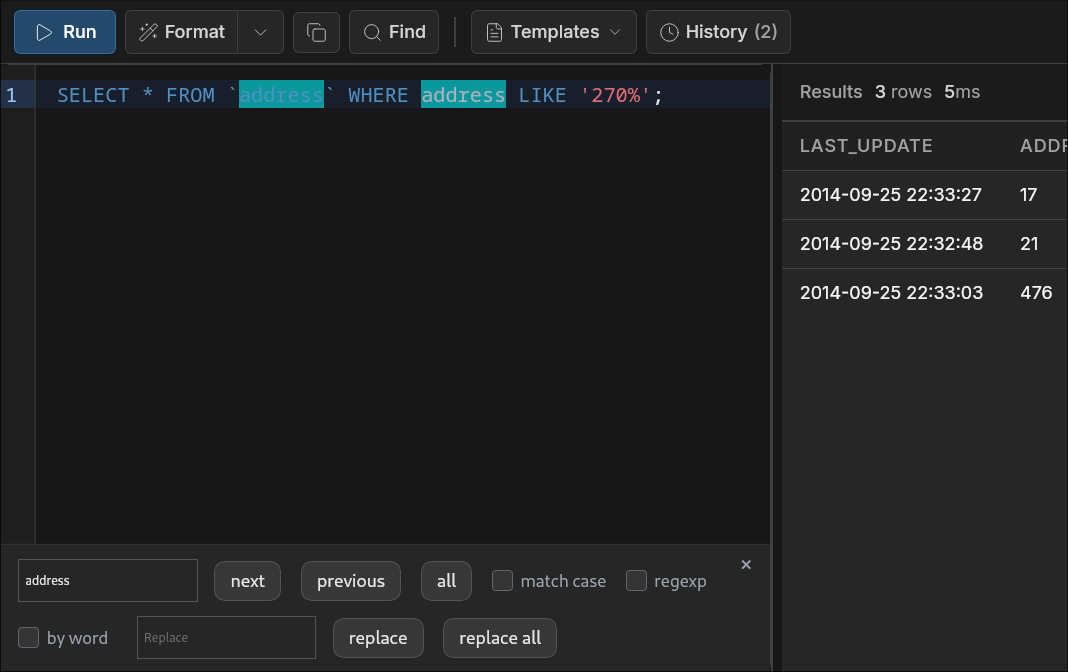Viewport: 1068px width, 672px height.
Task: Select the cell 2014-09-25 22:33:03
Action: 891,293
